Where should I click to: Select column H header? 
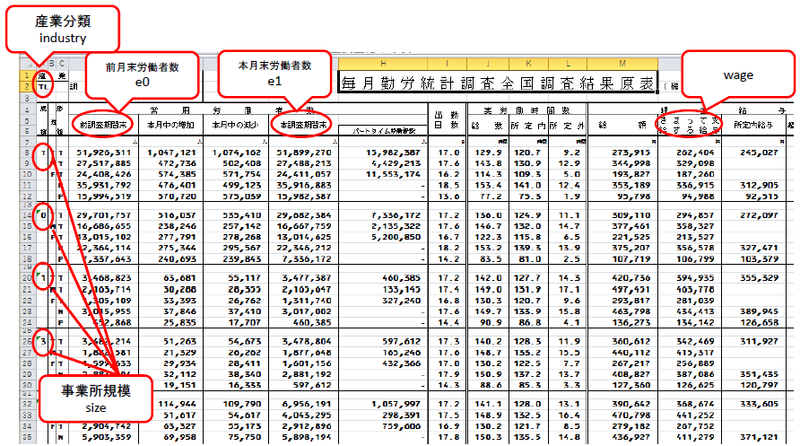(x=383, y=63)
